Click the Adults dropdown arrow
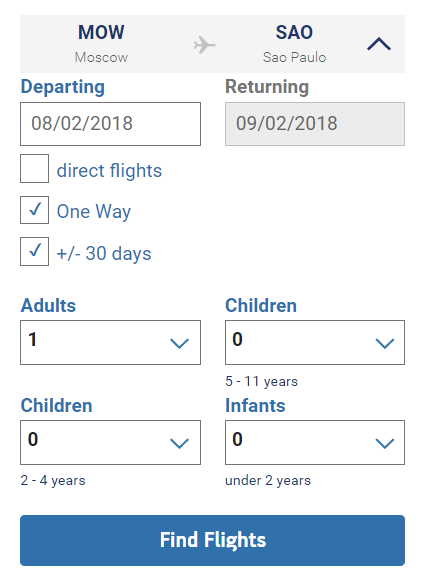The image size is (429, 579). coord(179,343)
